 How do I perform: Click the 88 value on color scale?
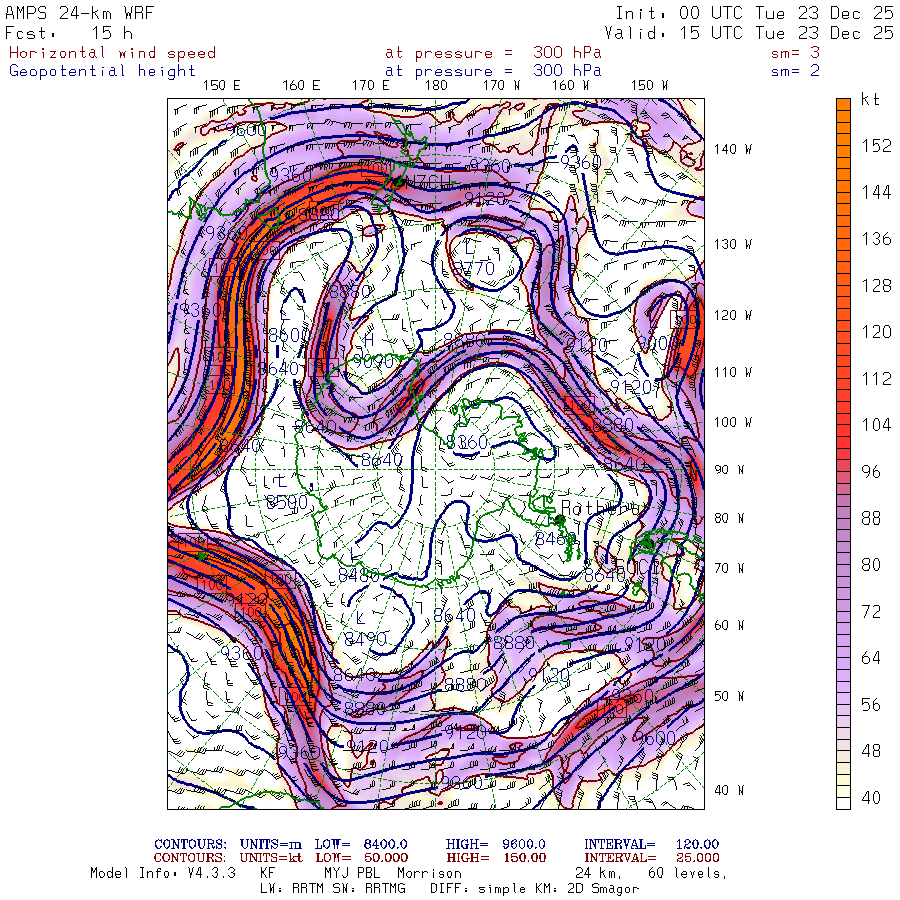pyautogui.click(x=871, y=518)
